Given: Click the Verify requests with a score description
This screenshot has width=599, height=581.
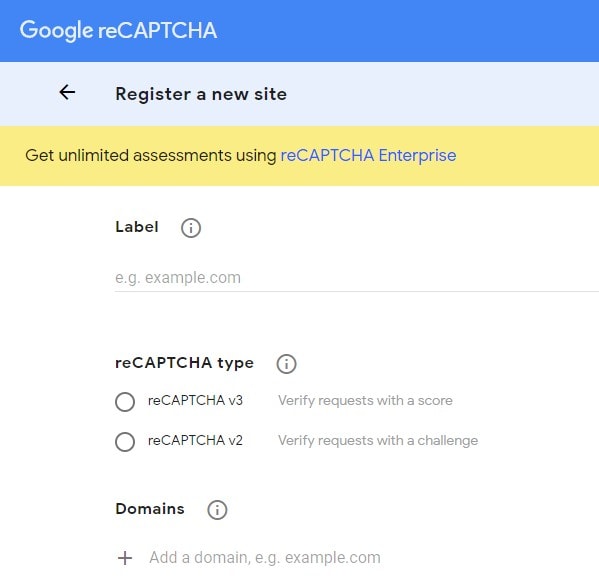Looking at the screenshot, I should tap(365, 400).
